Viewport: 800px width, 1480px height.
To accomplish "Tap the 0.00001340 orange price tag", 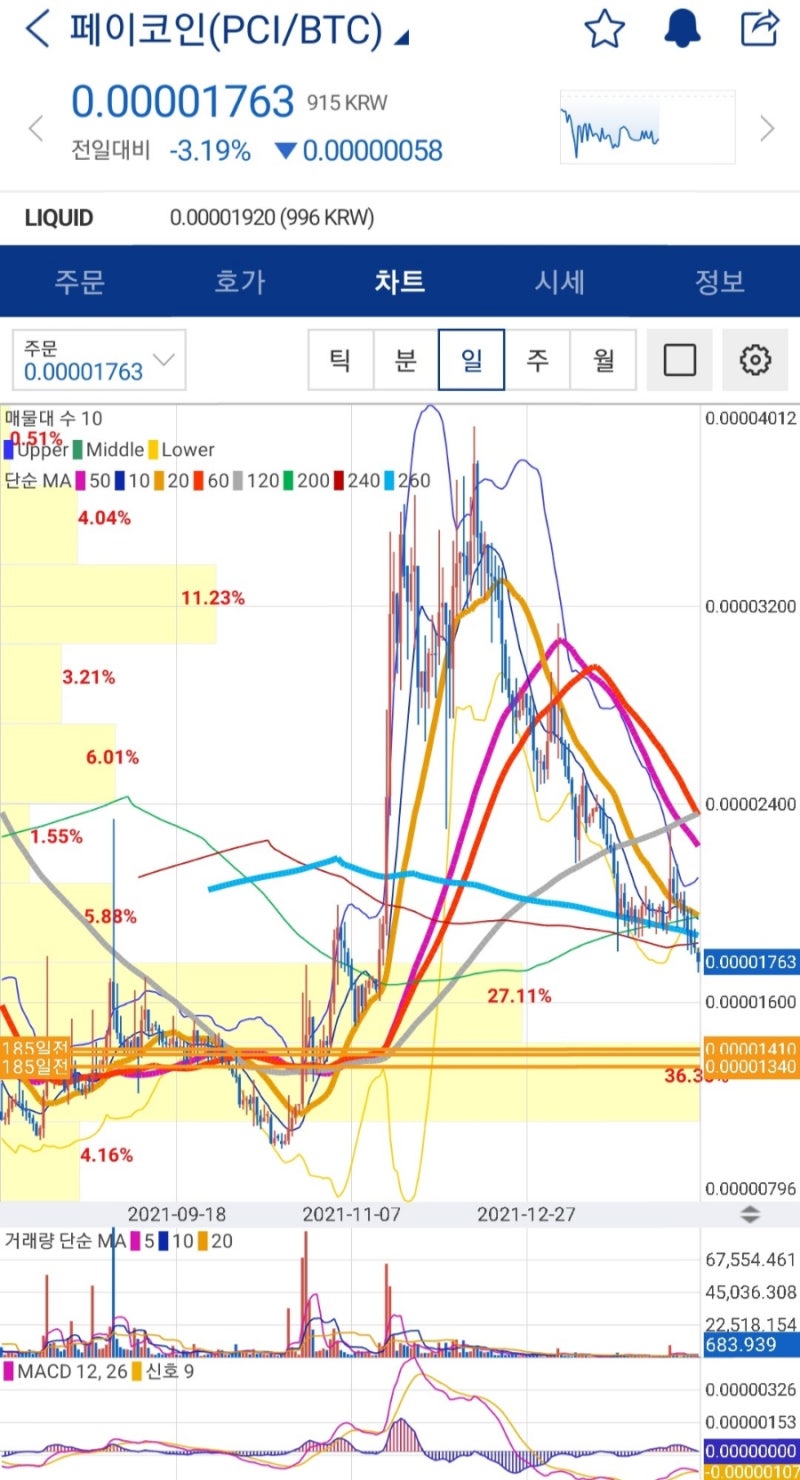I will [751, 1067].
